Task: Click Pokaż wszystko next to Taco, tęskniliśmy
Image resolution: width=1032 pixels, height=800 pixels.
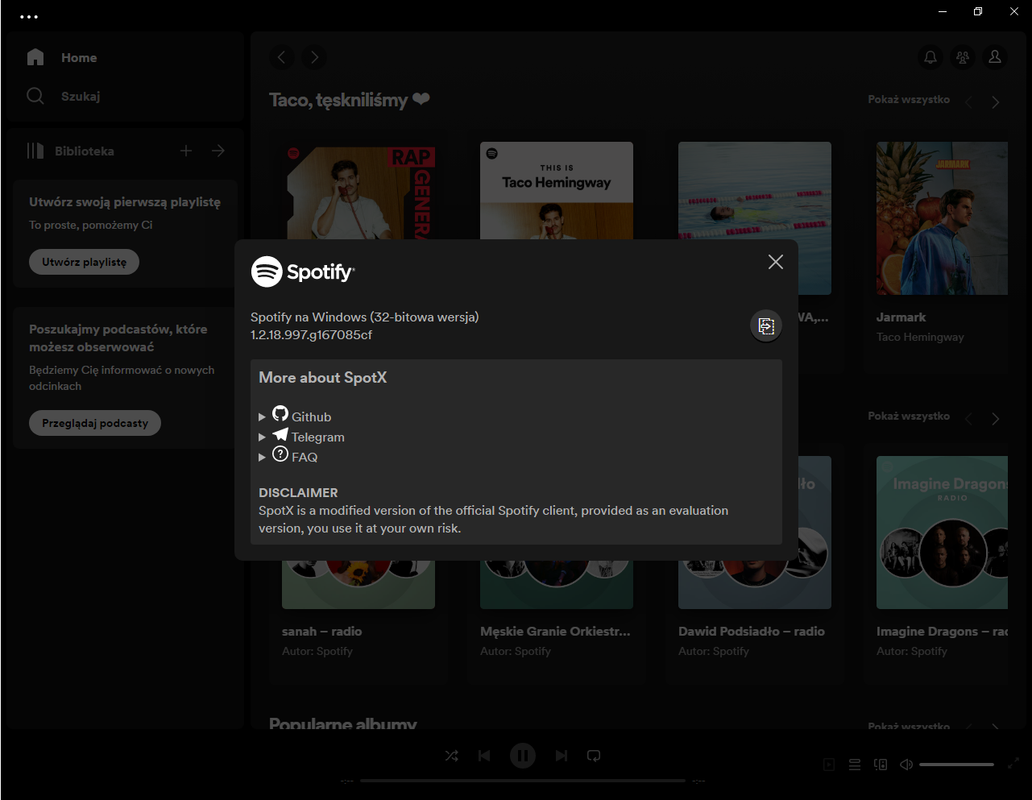Action: click(x=908, y=99)
